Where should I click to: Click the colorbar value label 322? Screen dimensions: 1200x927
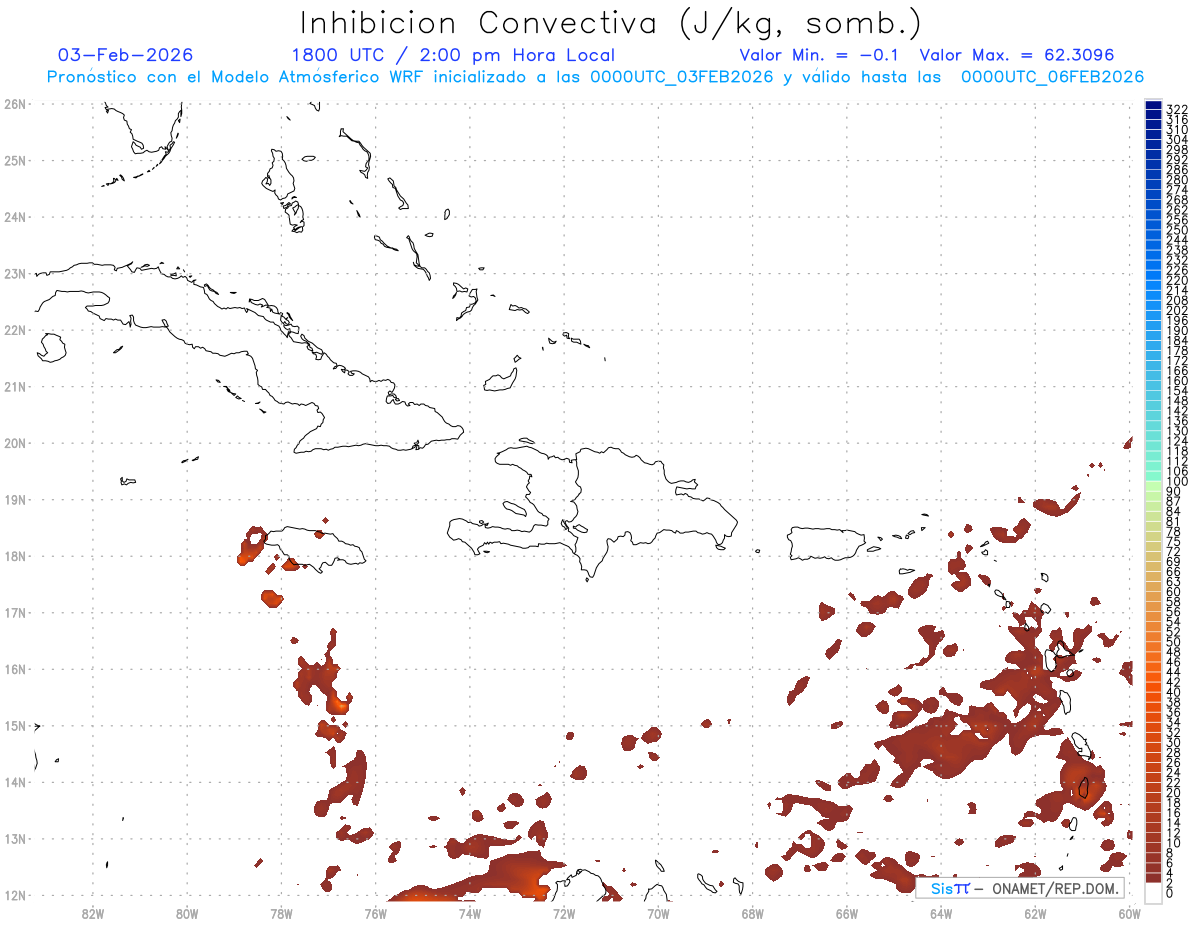tap(1177, 108)
